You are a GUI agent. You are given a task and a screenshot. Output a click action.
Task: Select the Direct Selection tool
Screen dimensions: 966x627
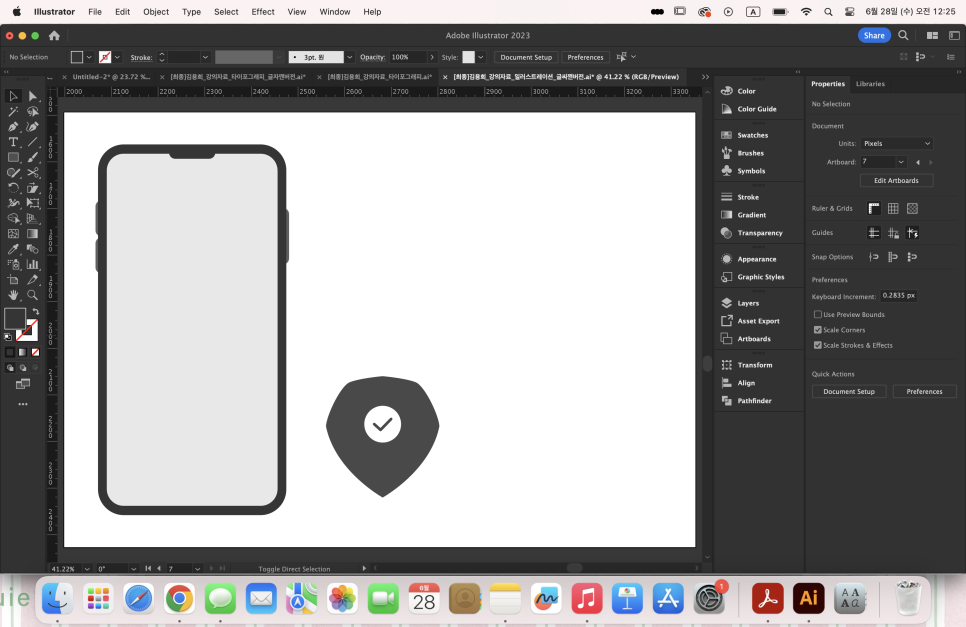click(x=33, y=96)
